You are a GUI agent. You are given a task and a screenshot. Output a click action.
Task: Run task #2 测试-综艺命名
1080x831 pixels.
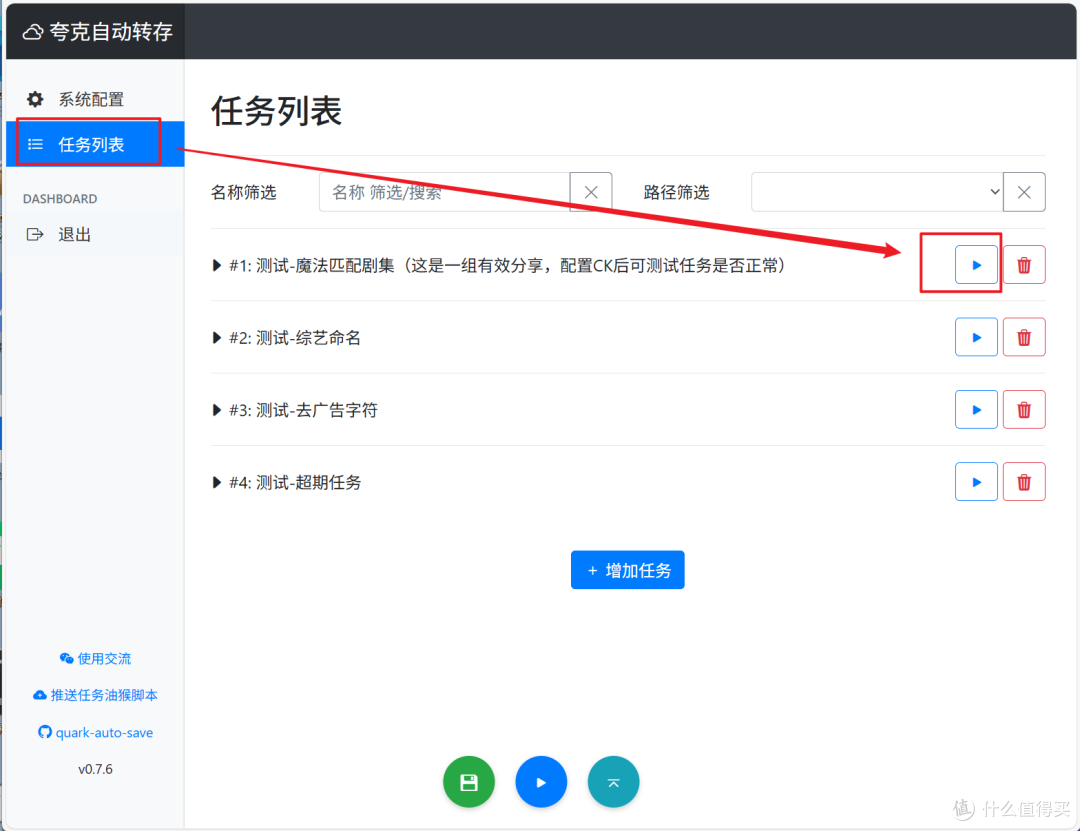point(976,337)
